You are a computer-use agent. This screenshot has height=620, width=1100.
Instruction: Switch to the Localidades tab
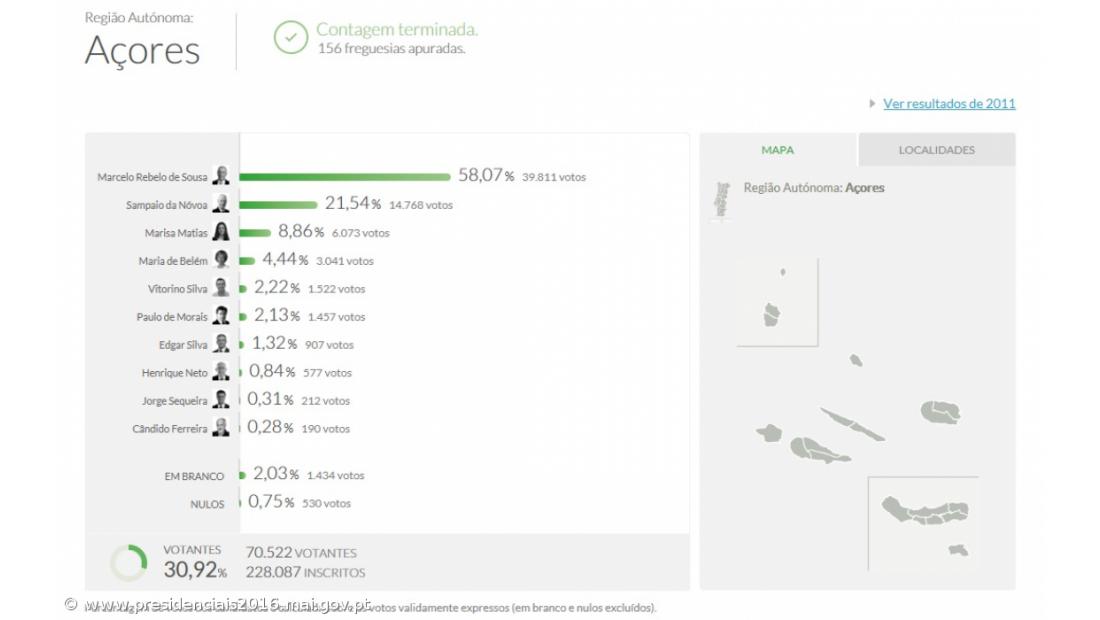pyautogui.click(x=936, y=150)
